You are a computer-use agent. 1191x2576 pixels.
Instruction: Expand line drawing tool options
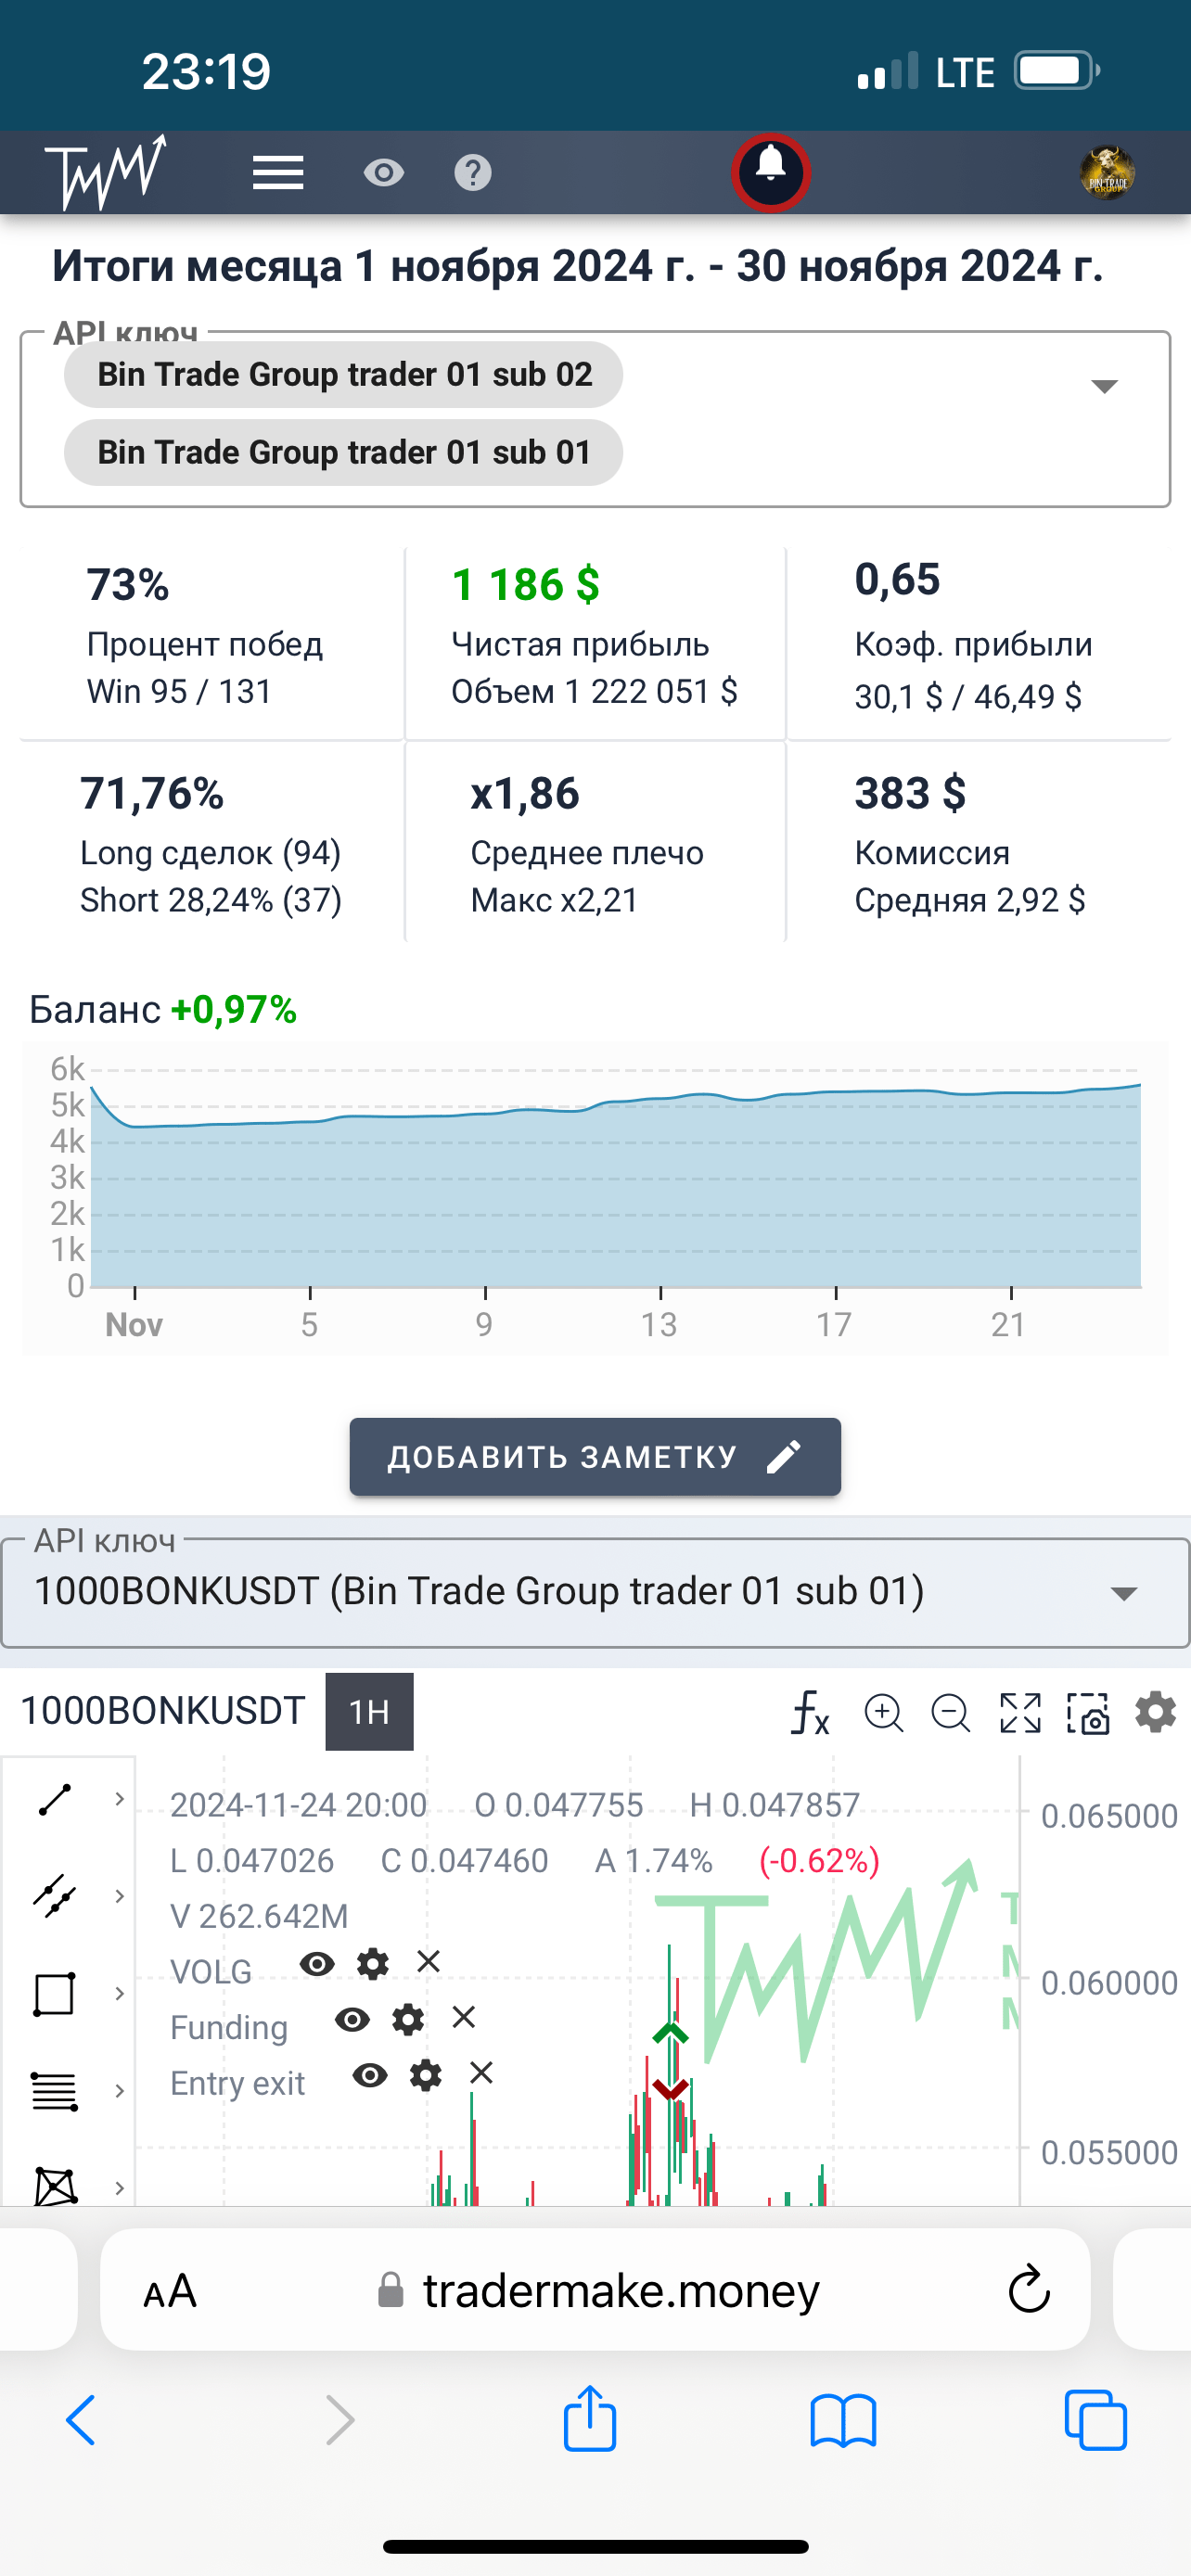[x=119, y=1799]
